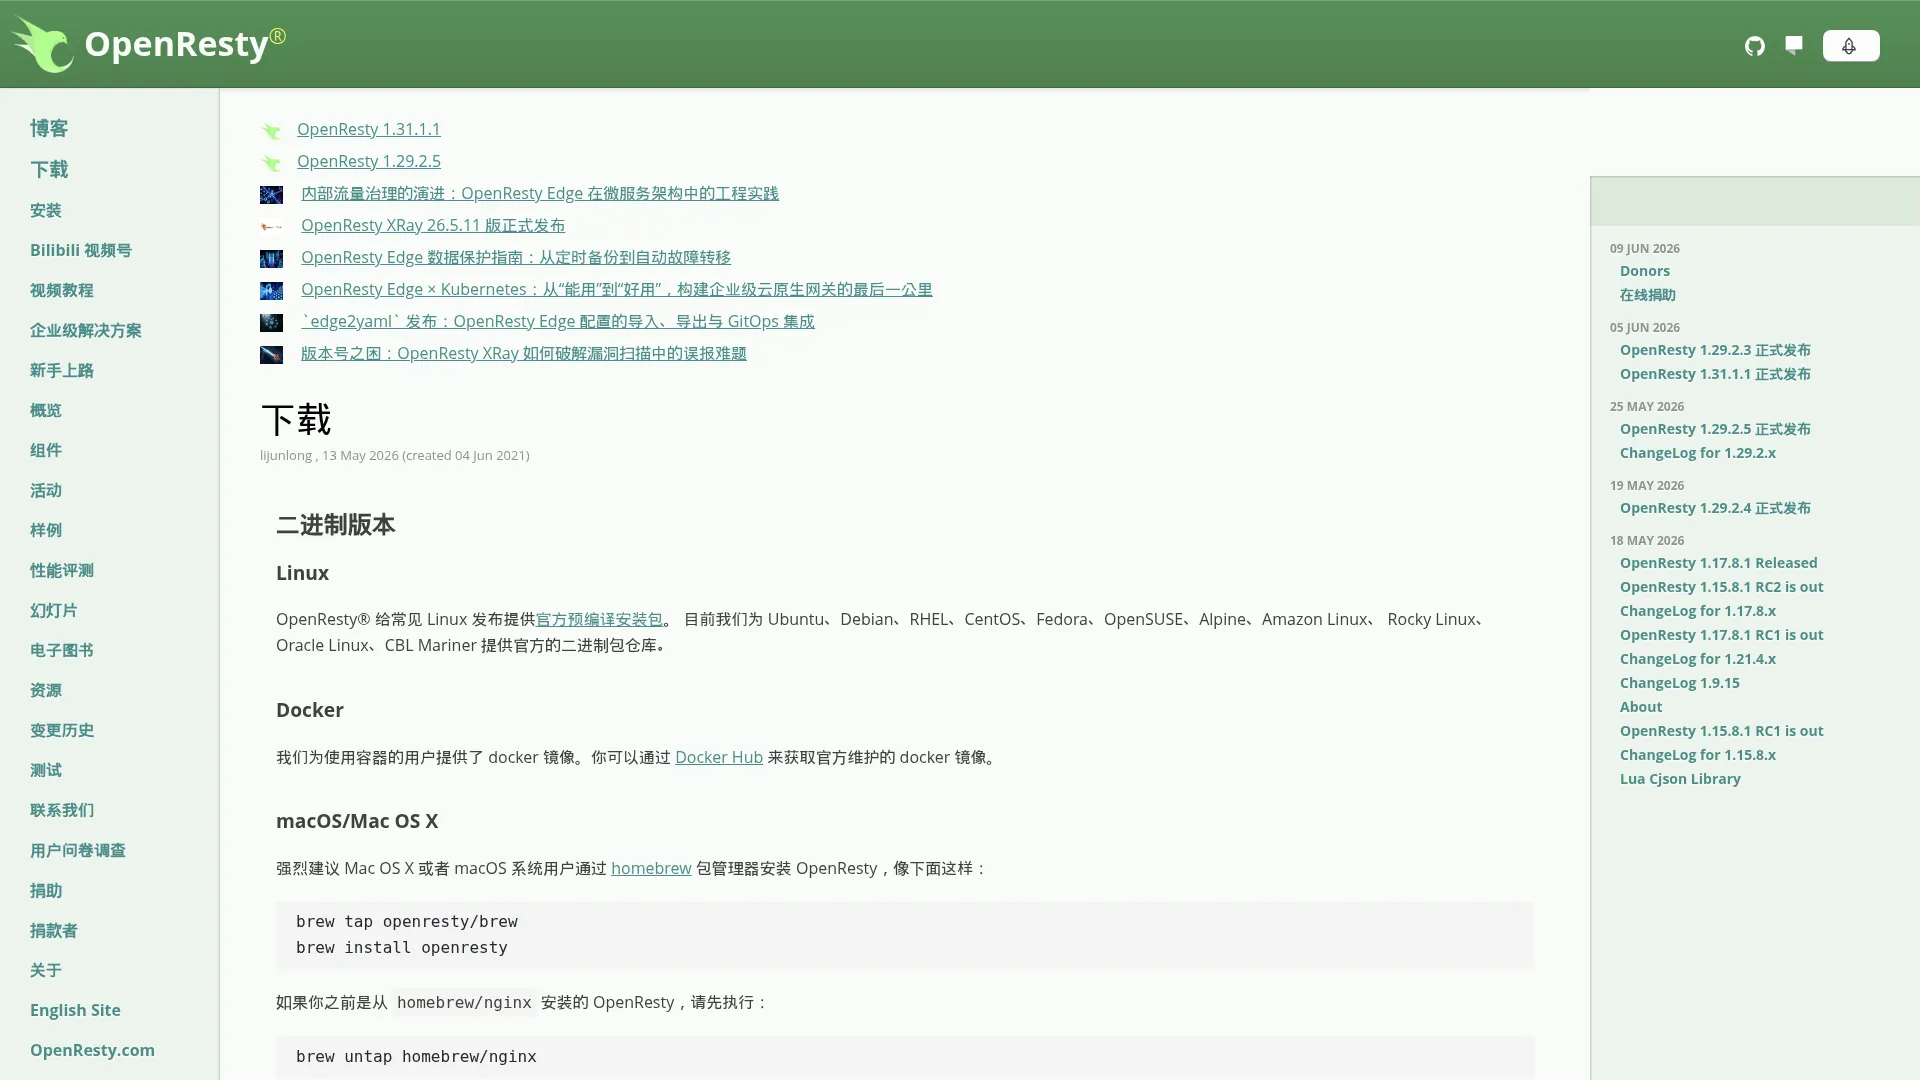
Task: Open Lua Cjson Library entry
Action: (1680, 779)
